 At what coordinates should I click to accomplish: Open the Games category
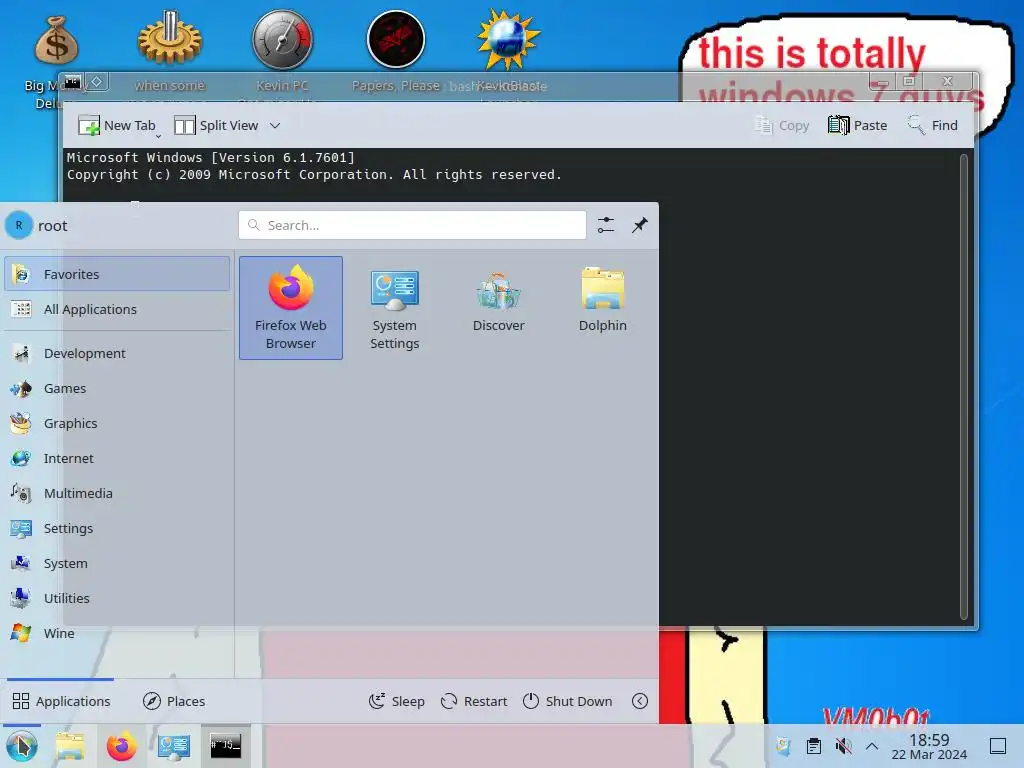(117, 388)
